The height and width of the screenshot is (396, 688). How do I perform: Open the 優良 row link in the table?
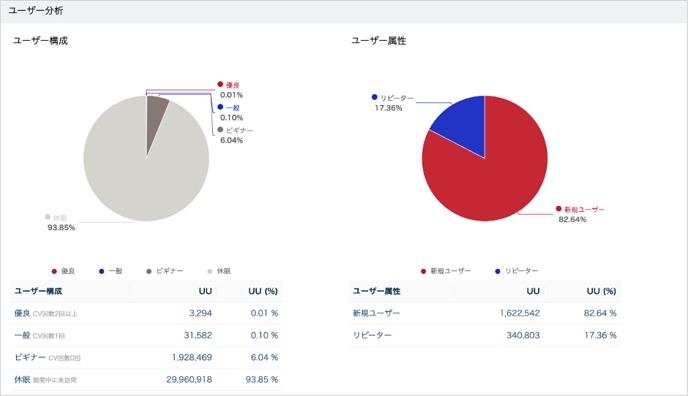[22, 313]
